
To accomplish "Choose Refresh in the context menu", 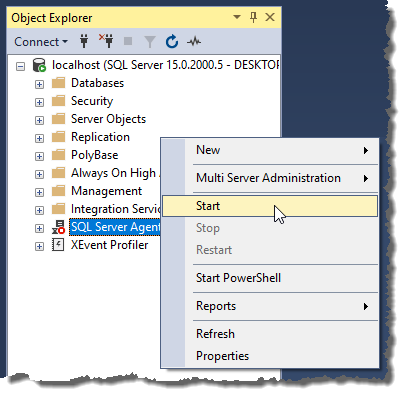I will [x=270, y=334].
